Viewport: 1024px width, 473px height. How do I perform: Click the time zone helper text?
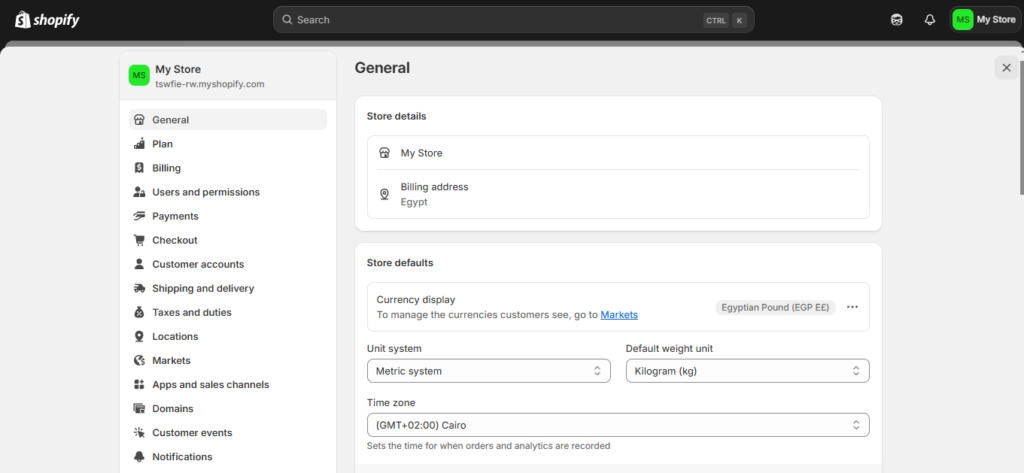click(x=488, y=446)
